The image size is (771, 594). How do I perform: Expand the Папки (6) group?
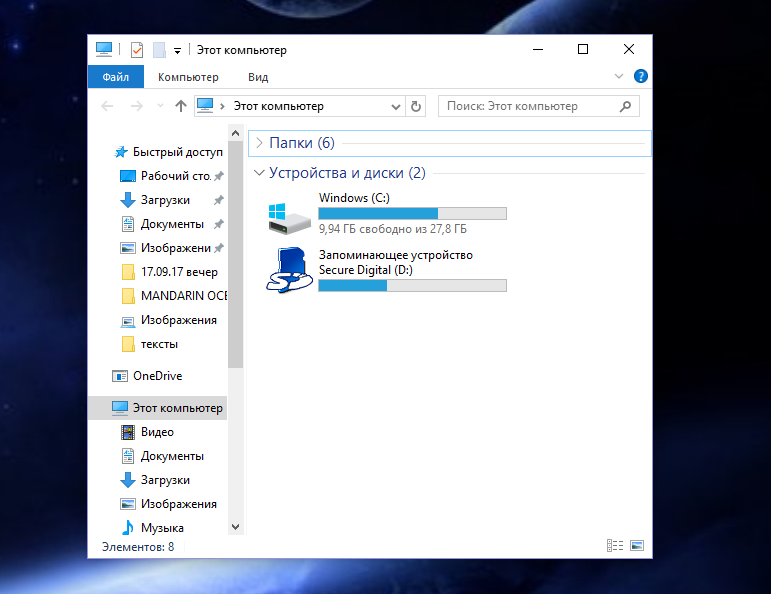point(260,143)
